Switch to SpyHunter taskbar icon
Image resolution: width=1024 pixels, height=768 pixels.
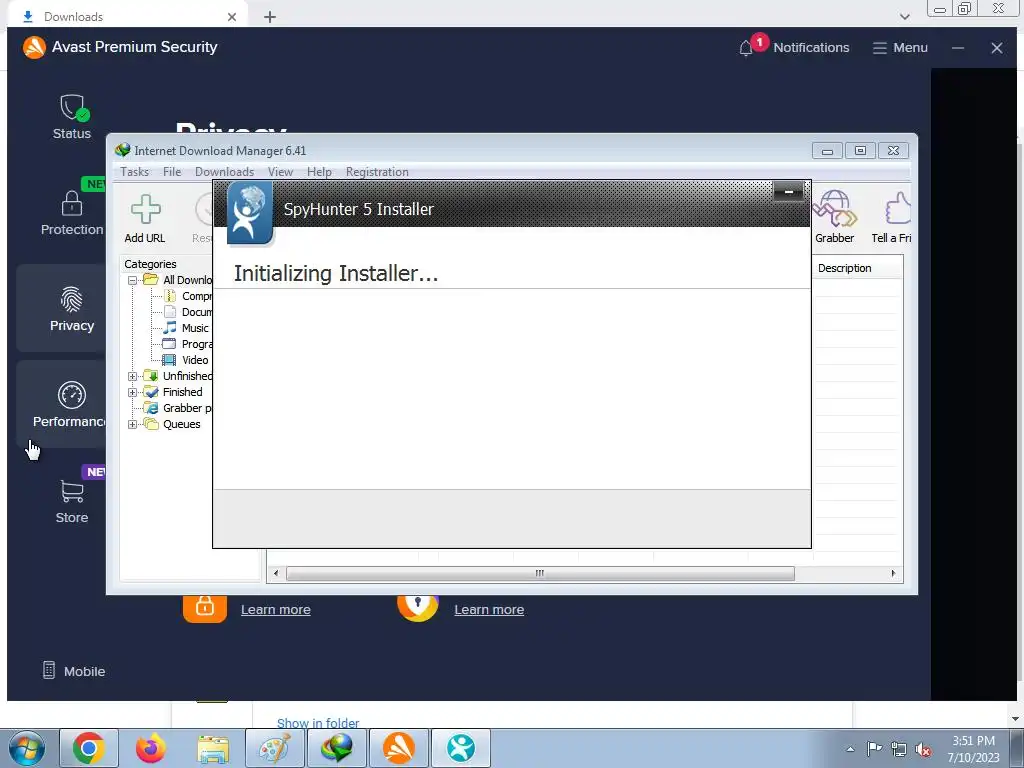[460, 748]
